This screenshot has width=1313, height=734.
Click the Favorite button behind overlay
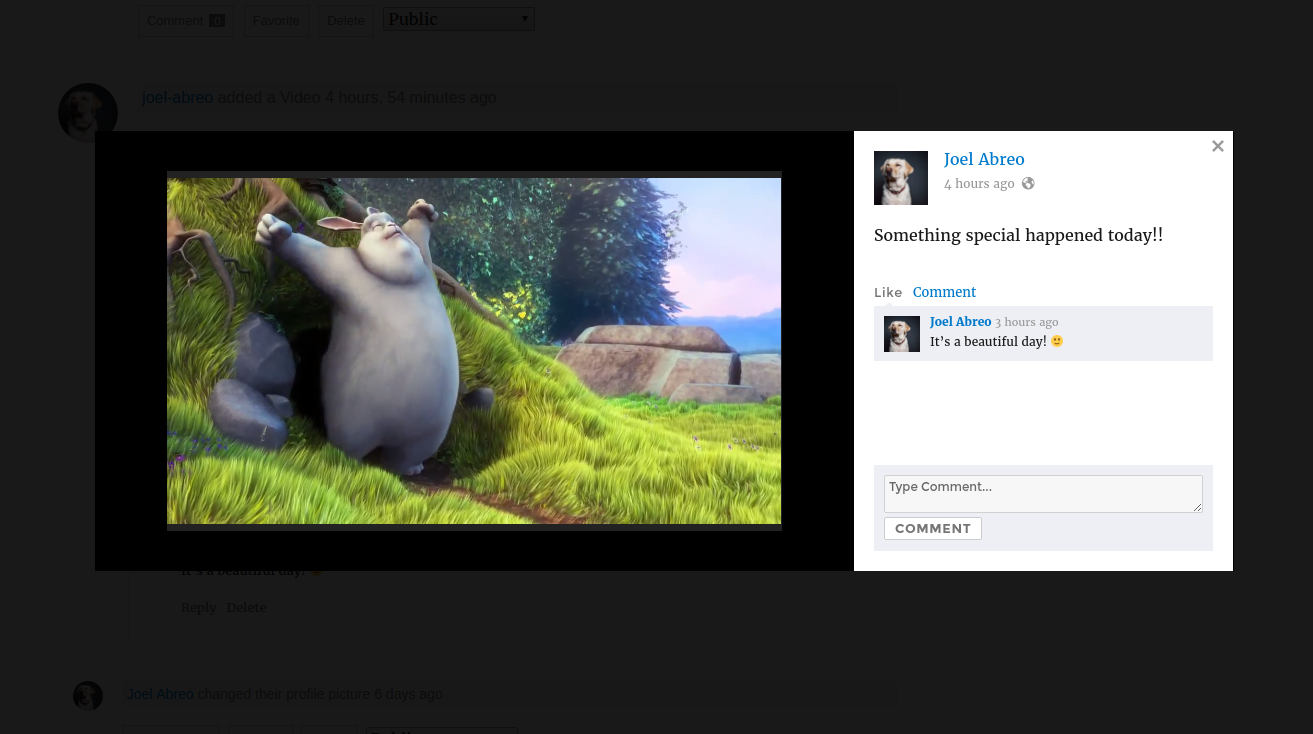pos(276,21)
